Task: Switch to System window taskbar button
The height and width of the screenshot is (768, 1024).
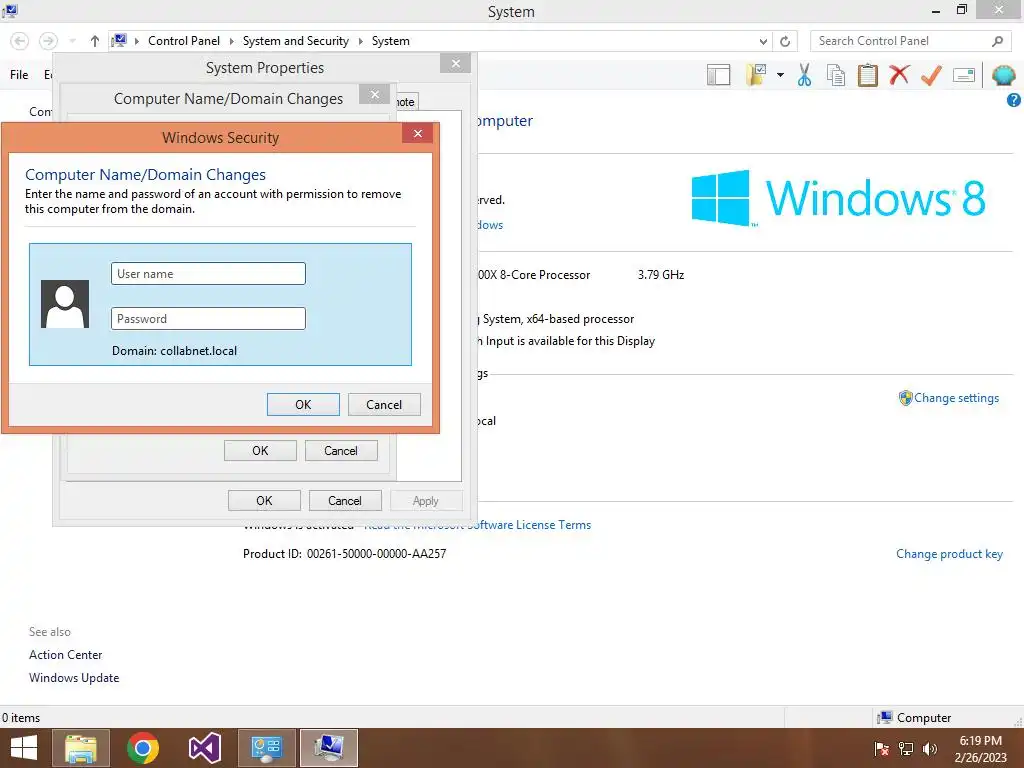Action: click(x=329, y=748)
